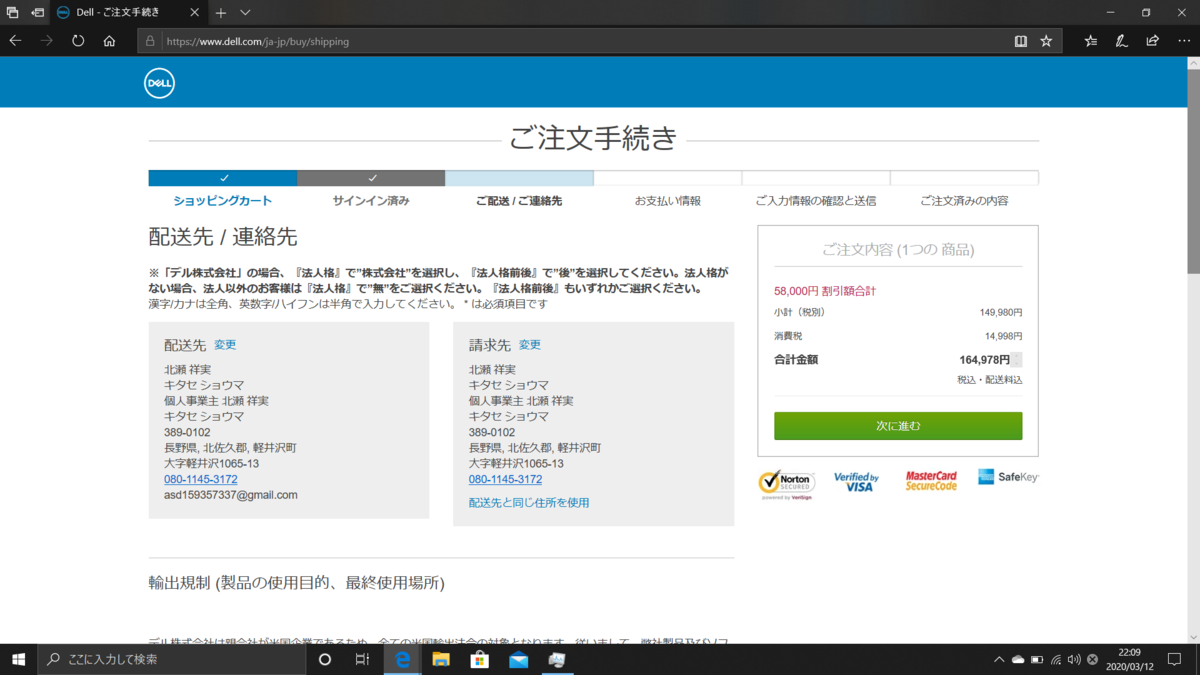This screenshot has width=1200, height=675.
Task: Click the お支払い情報 step
Action: point(668,200)
